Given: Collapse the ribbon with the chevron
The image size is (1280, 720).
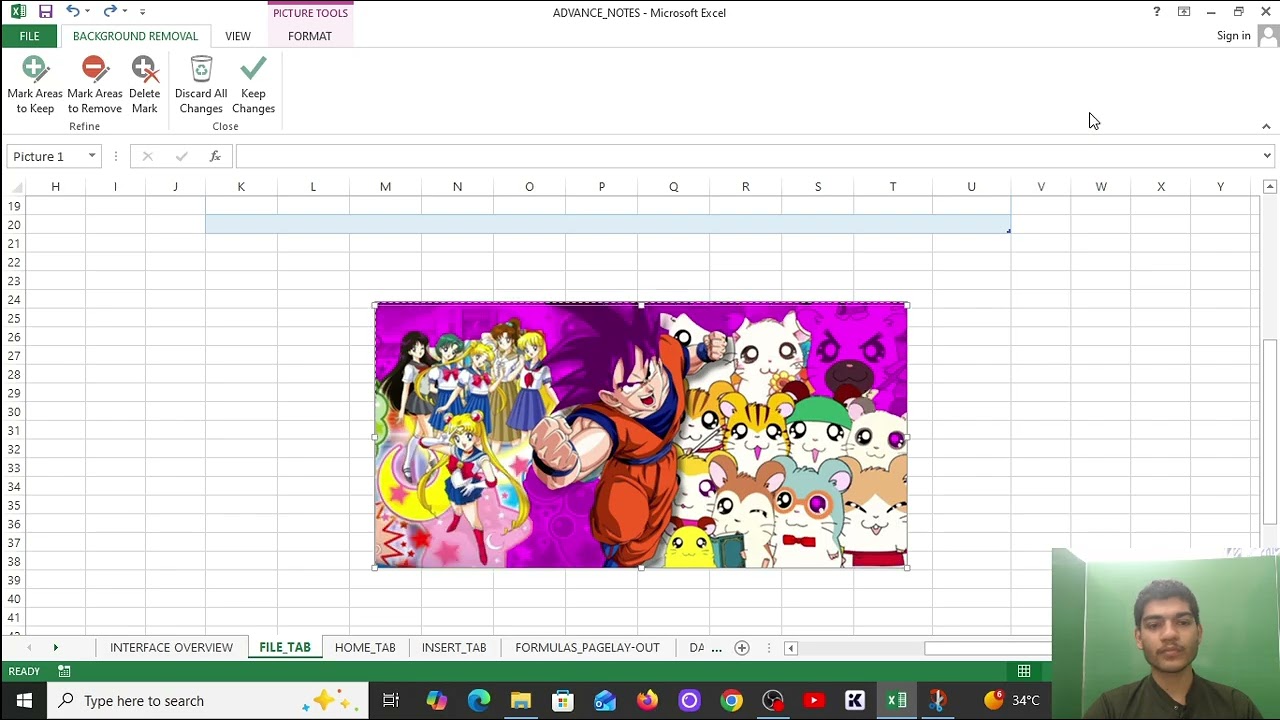Looking at the screenshot, I should pyautogui.click(x=1266, y=127).
